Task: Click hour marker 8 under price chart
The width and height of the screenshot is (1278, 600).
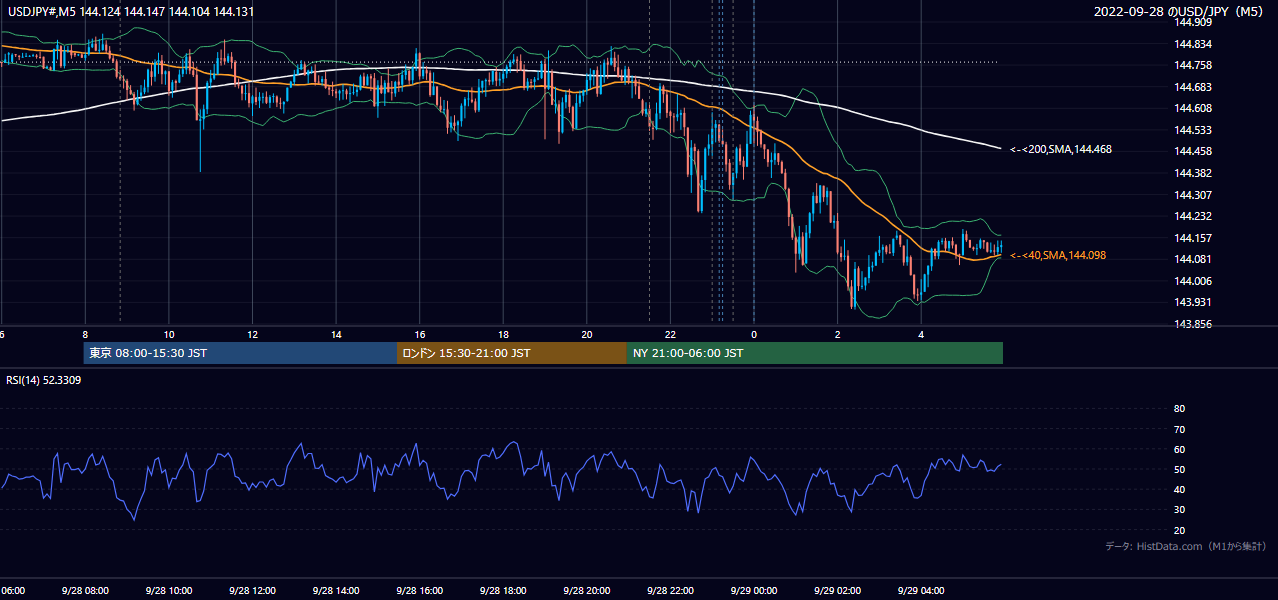Action: coord(85,335)
